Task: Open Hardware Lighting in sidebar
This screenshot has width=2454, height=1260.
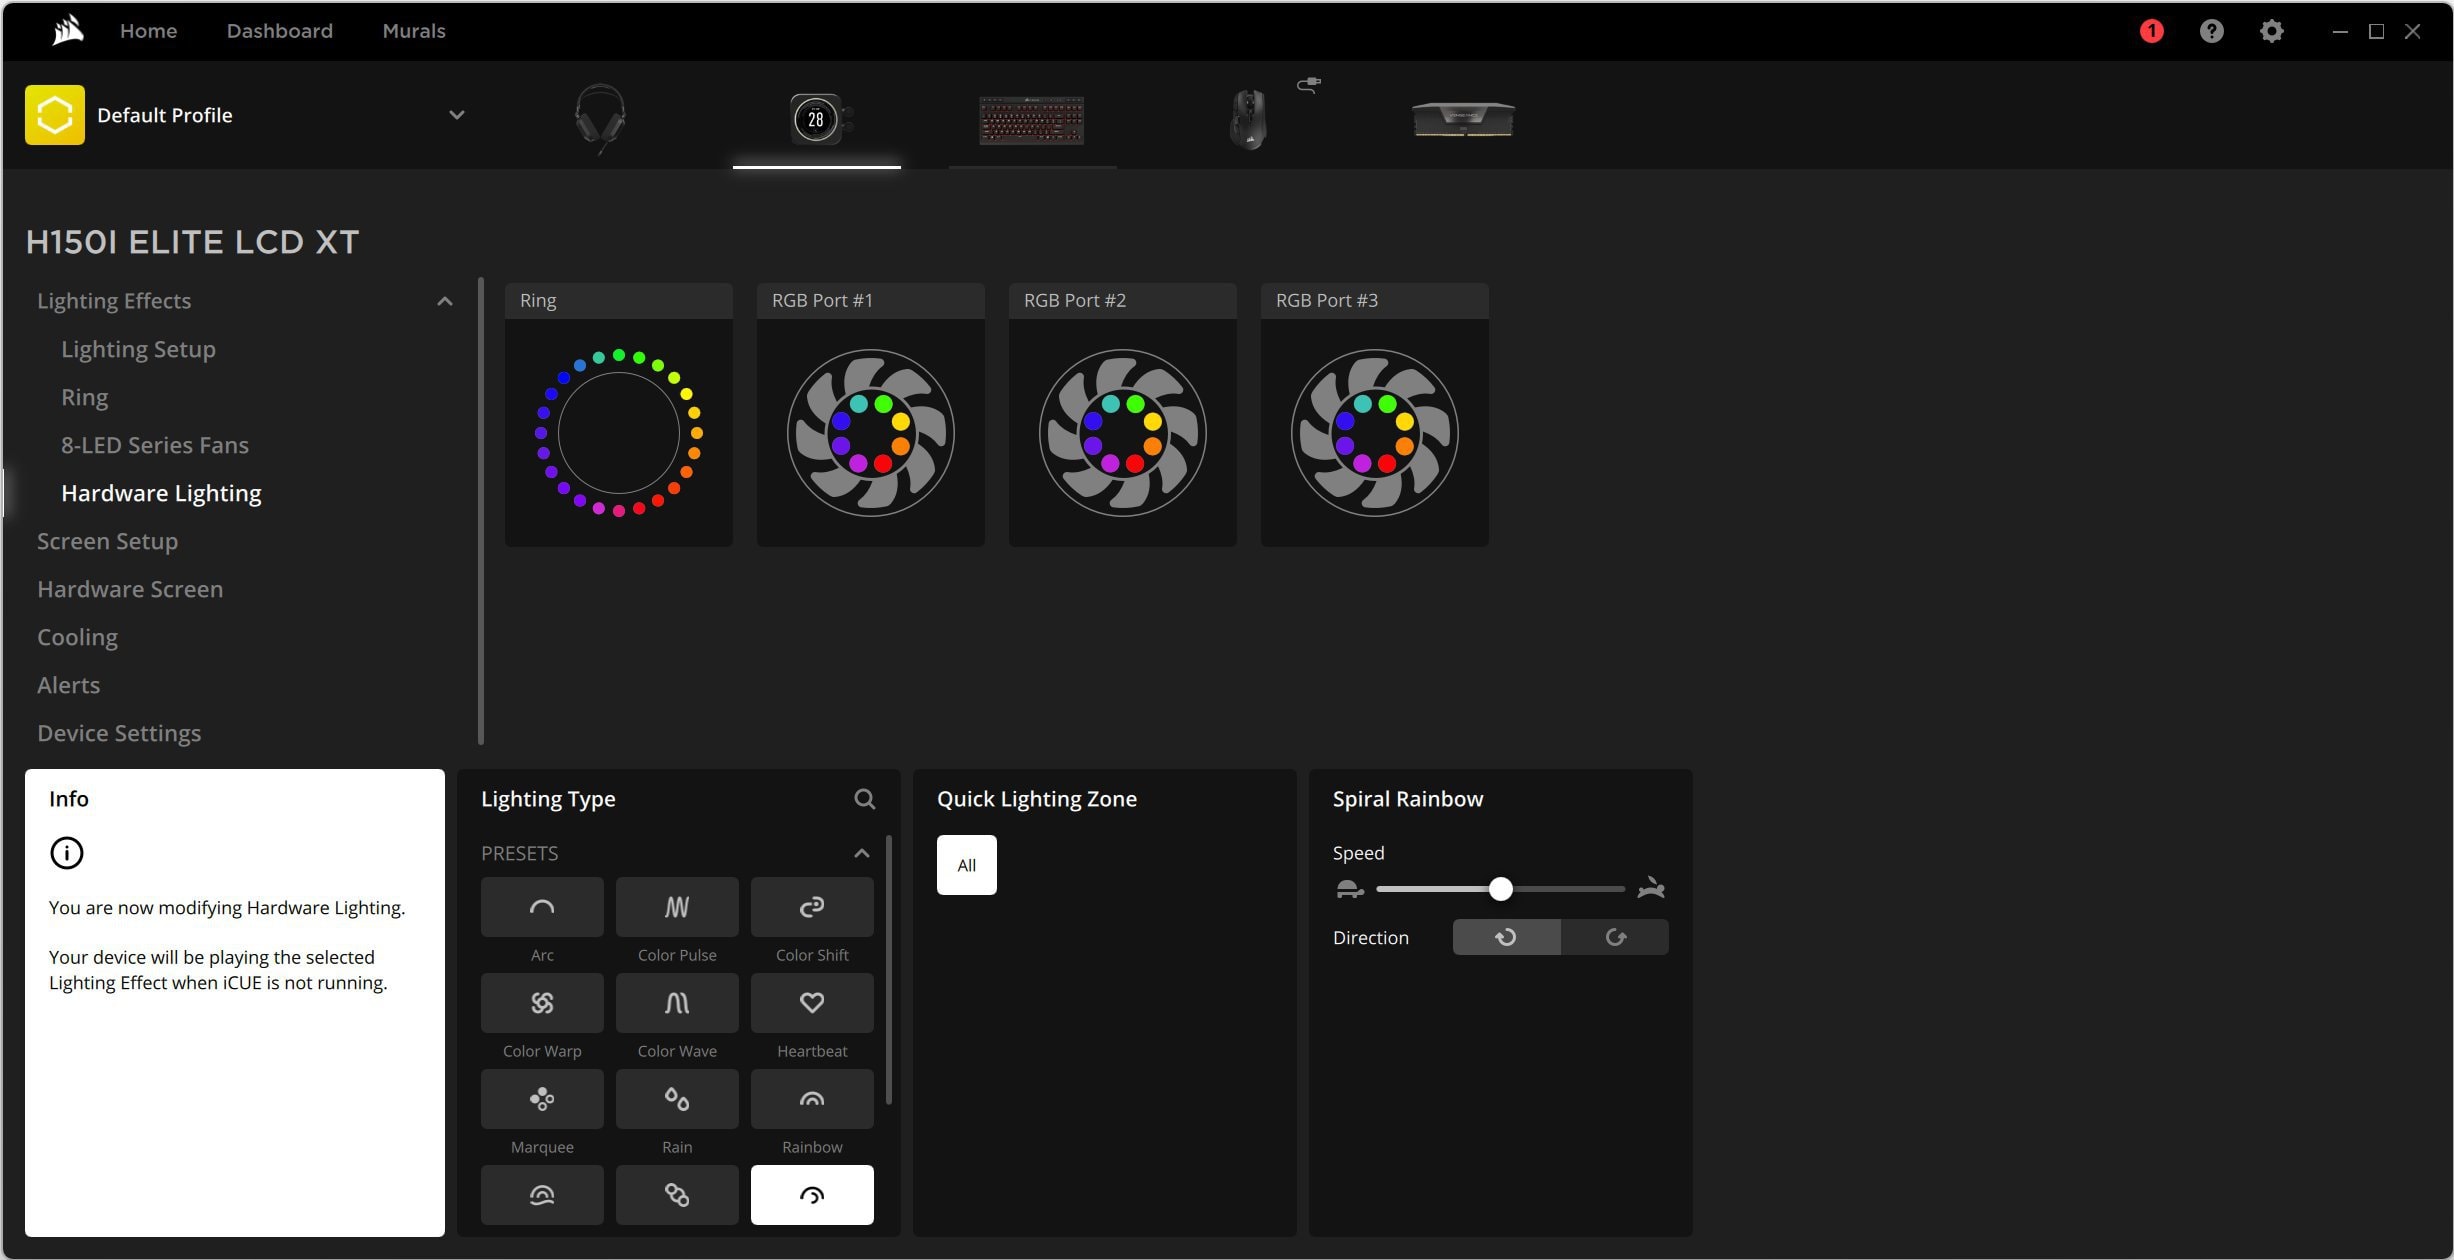Action: [x=161, y=493]
